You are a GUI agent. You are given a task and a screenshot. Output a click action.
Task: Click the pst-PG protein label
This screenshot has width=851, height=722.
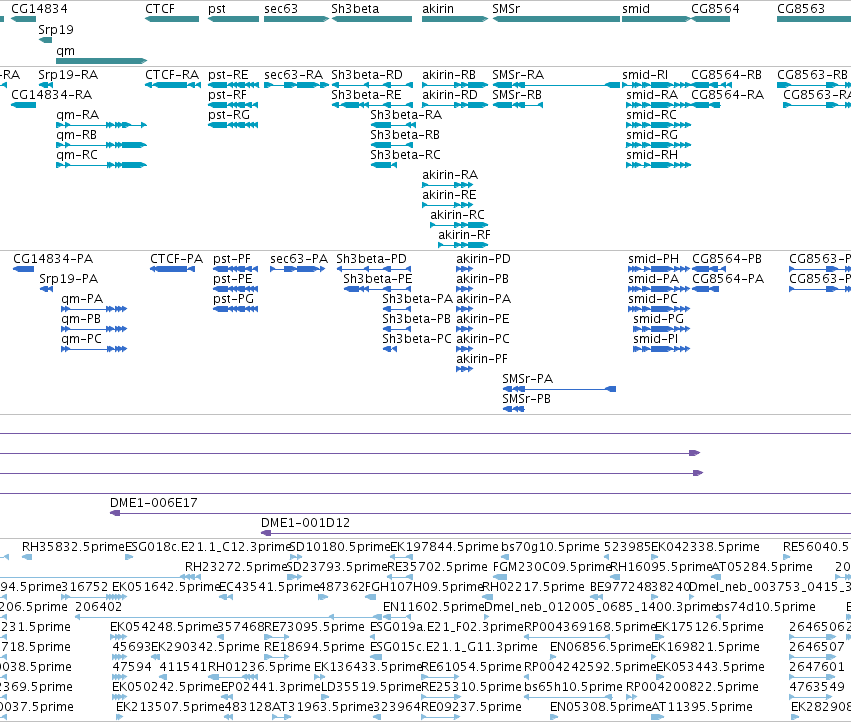tap(233, 299)
